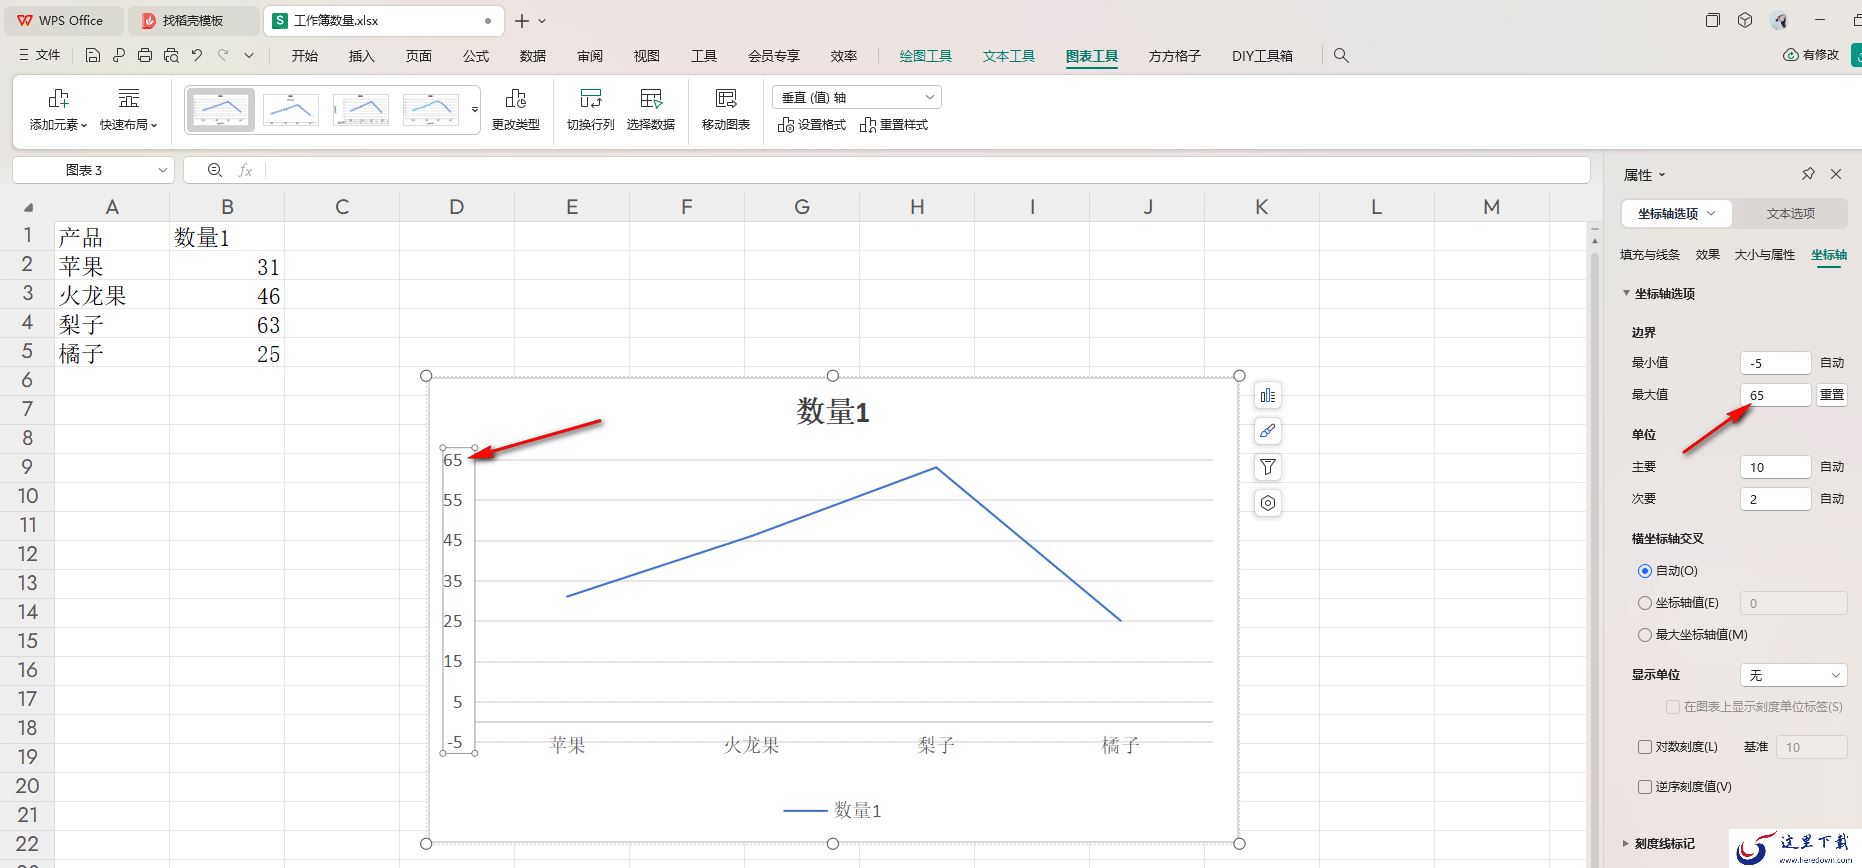The image size is (1862, 868).
Task: Click the select-all corner of the sheet
Action: [x=28, y=207]
